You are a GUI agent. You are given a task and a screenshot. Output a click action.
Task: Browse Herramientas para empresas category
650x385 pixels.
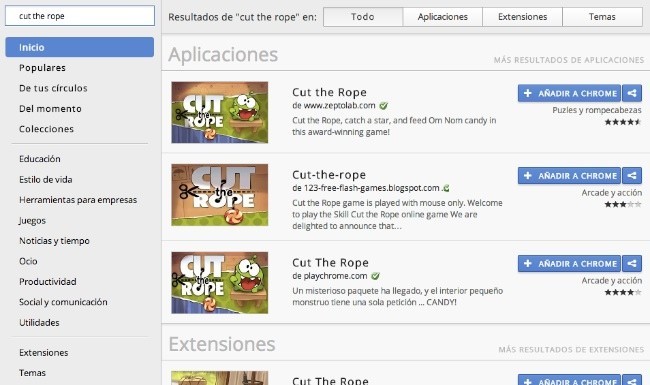point(78,200)
